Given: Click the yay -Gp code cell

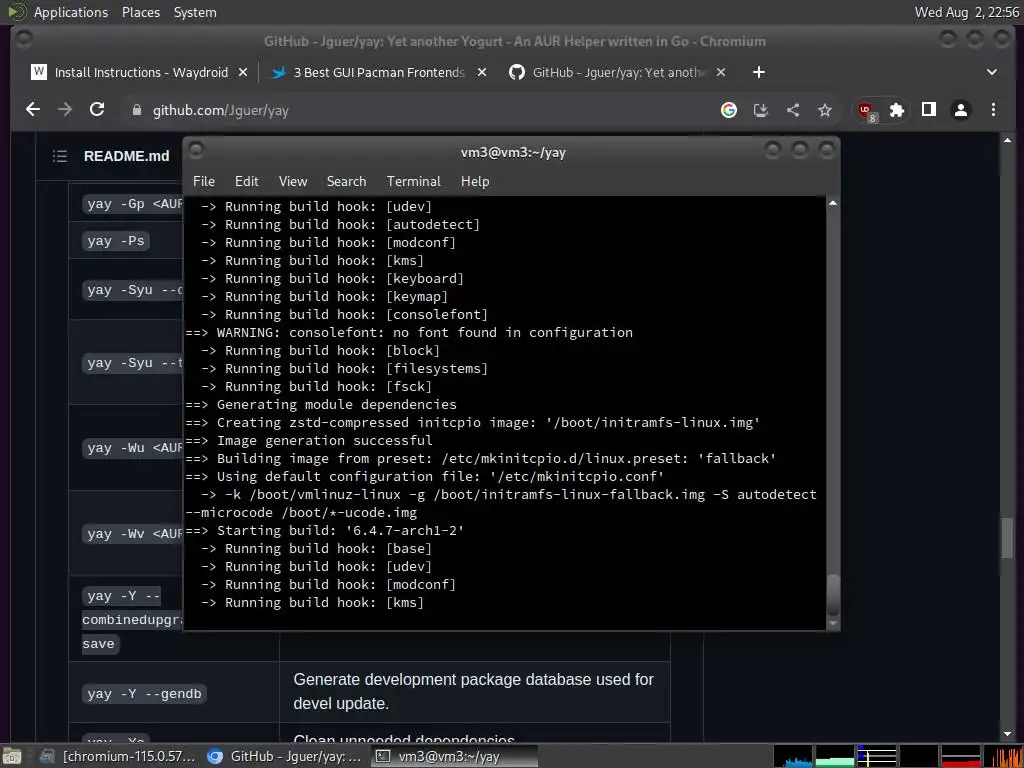Looking at the screenshot, I should pyautogui.click(x=133, y=204).
